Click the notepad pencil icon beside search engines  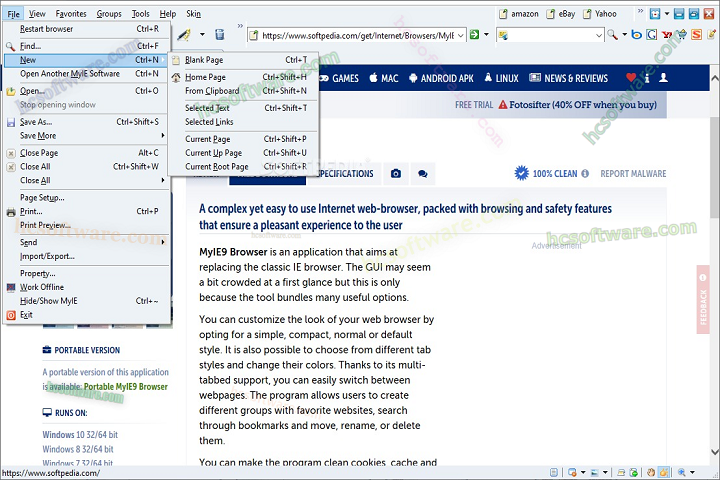click(x=712, y=34)
